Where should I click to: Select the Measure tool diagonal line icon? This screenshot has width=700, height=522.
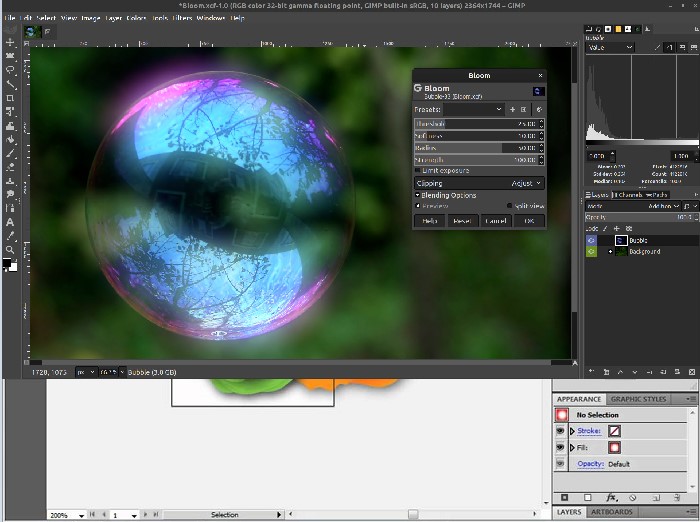click(x=10, y=84)
